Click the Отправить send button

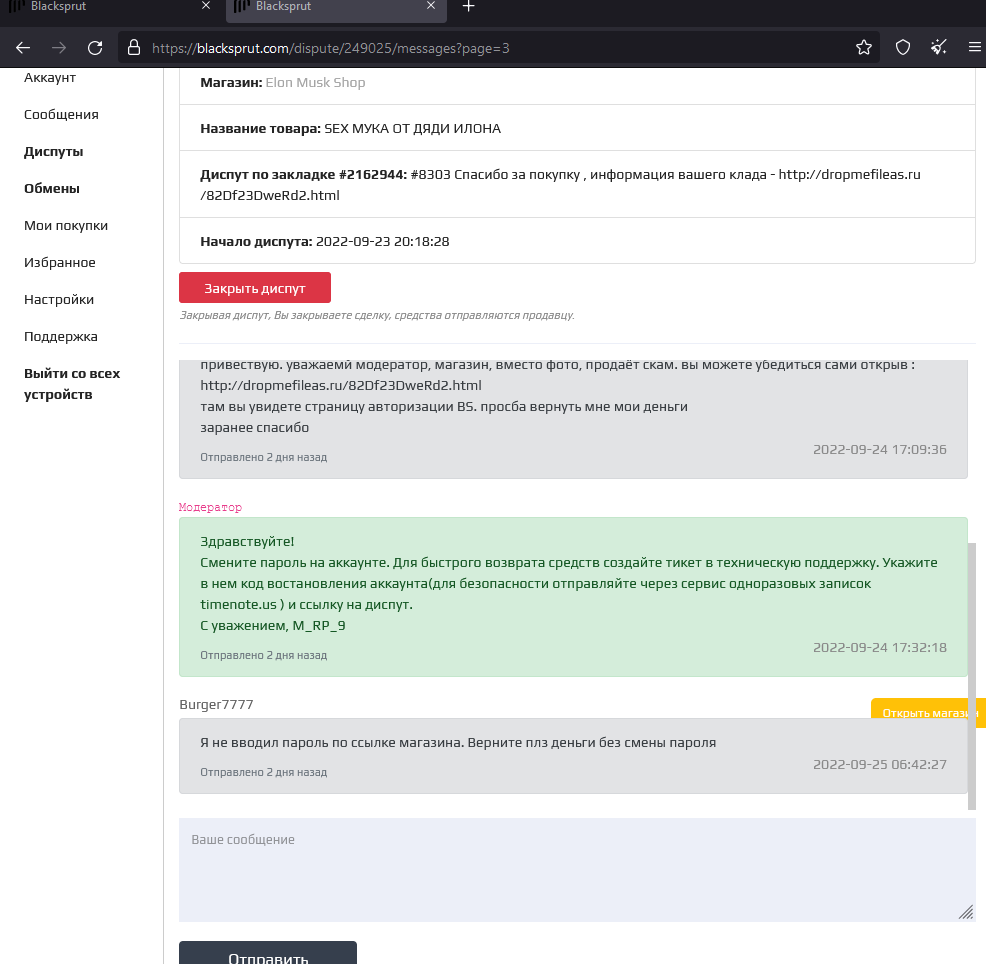coord(268,953)
